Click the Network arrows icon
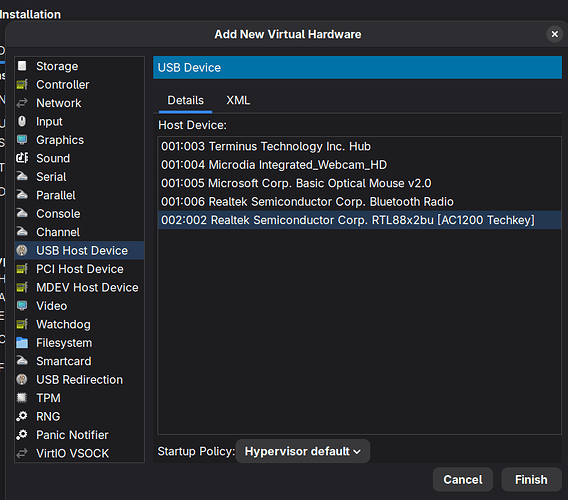 pyautogui.click(x=22, y=103)
